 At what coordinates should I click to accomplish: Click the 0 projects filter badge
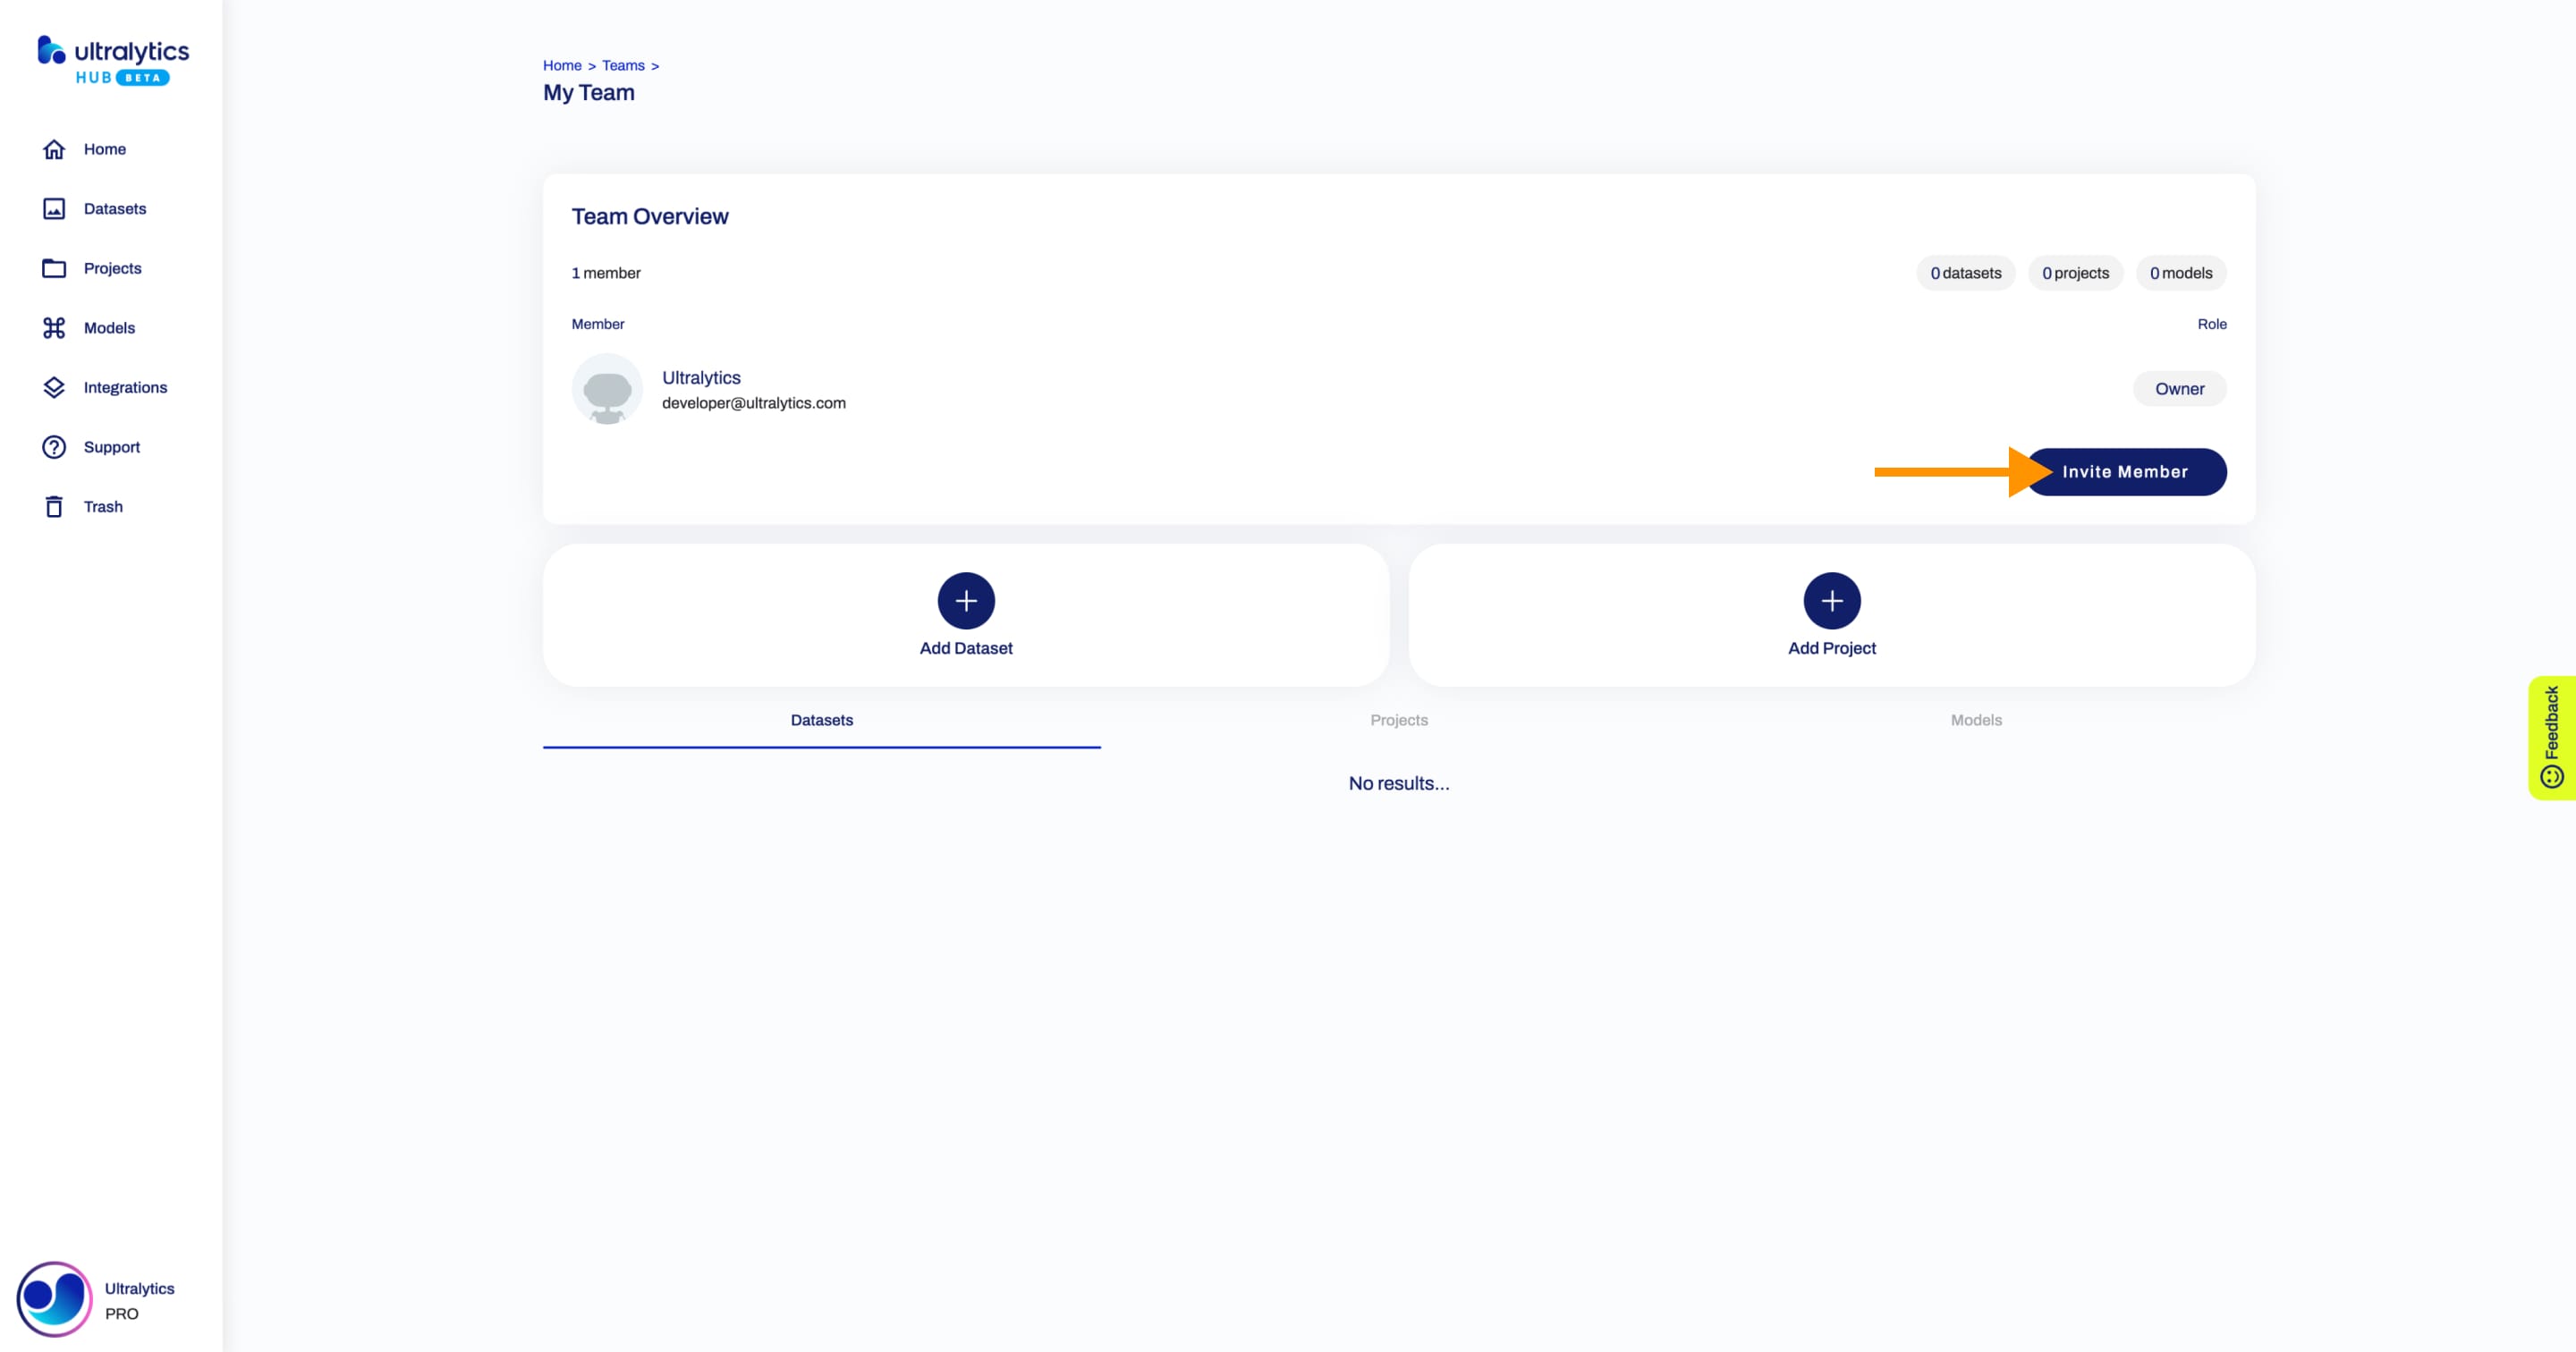[x=2075, y=273]
